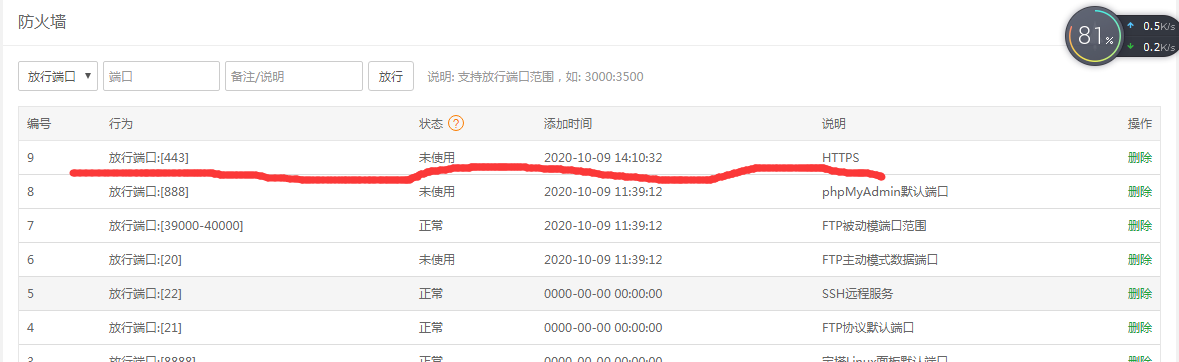Click the 端口 port input field

tap(162, 76)
